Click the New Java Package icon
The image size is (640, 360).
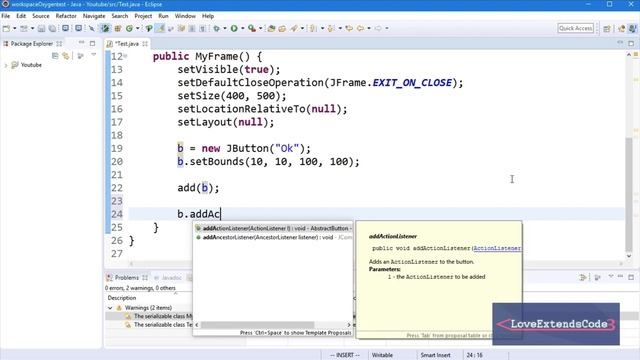click(x=118, y=28)
